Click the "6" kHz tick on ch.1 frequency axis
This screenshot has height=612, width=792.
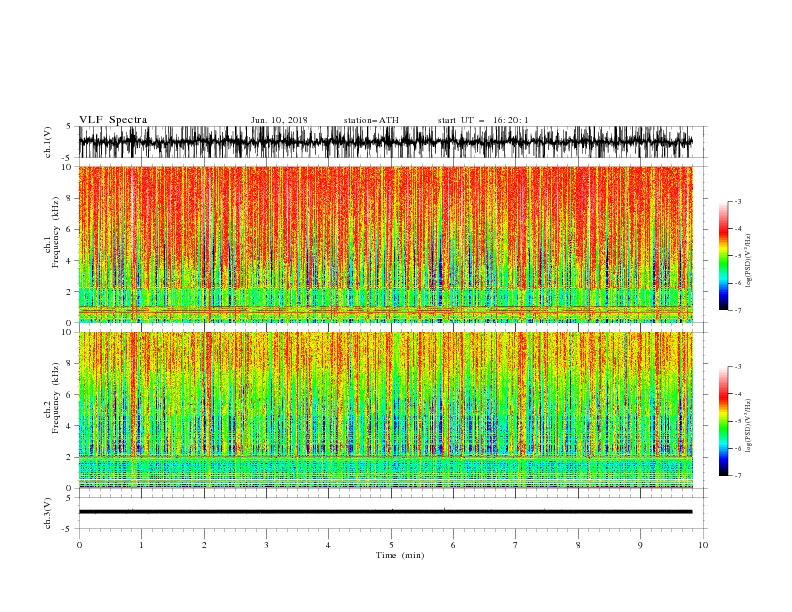[69, 229]
